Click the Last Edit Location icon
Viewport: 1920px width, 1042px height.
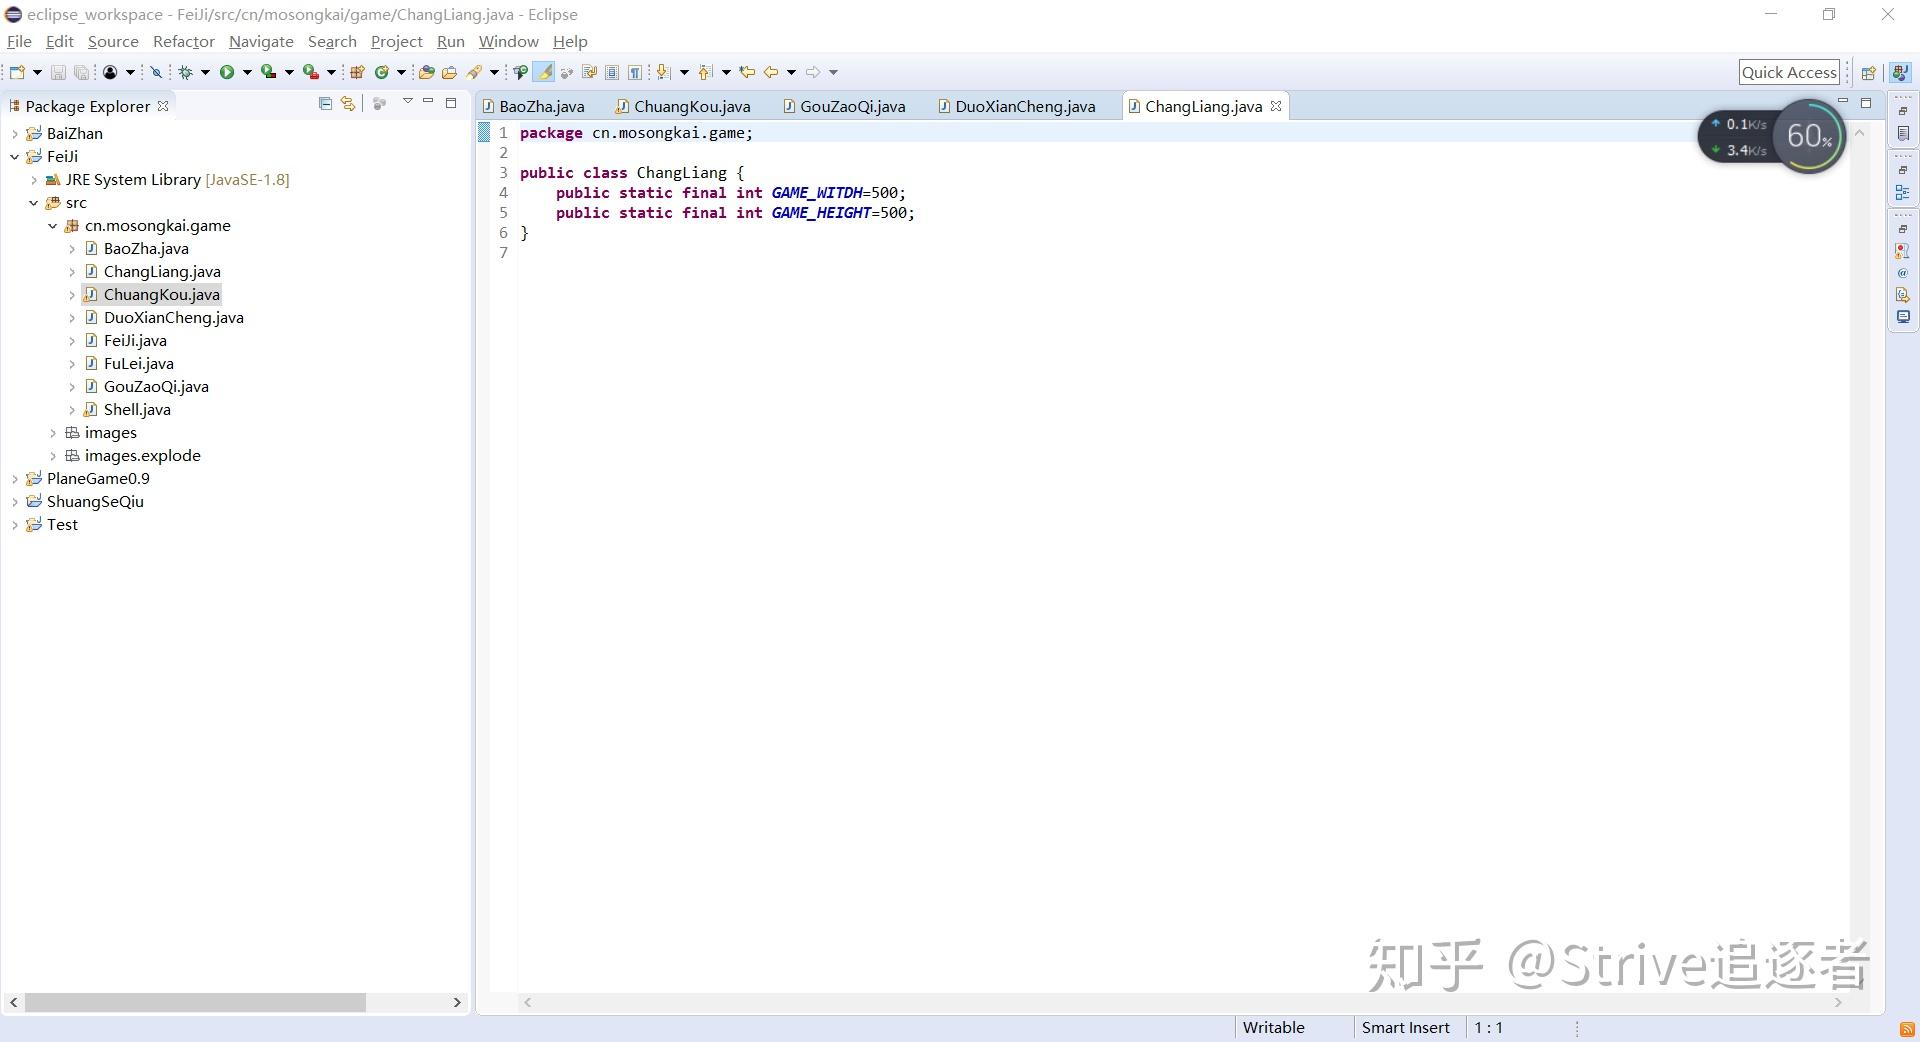[x=746, y=71]
